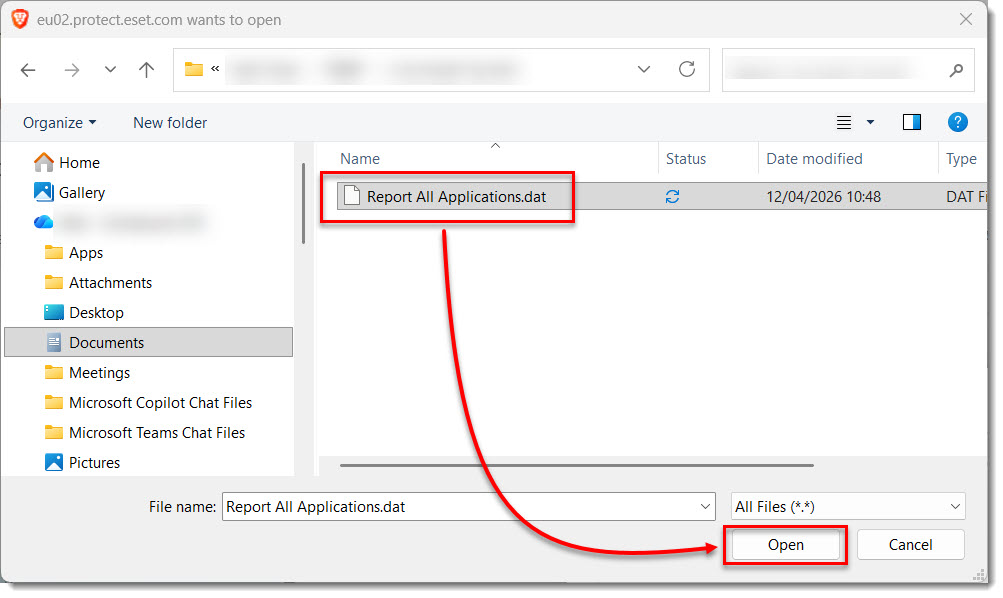Click the Cancel button

(x=910, y=545)
